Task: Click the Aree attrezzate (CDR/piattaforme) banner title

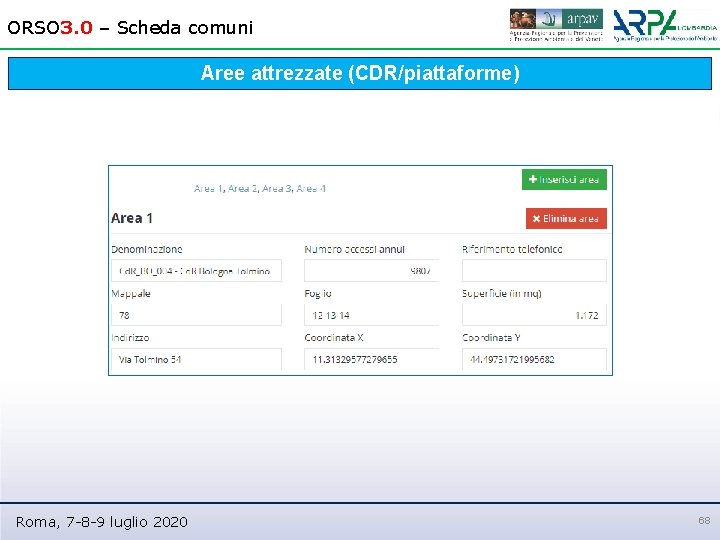Action: pos(360,73)
